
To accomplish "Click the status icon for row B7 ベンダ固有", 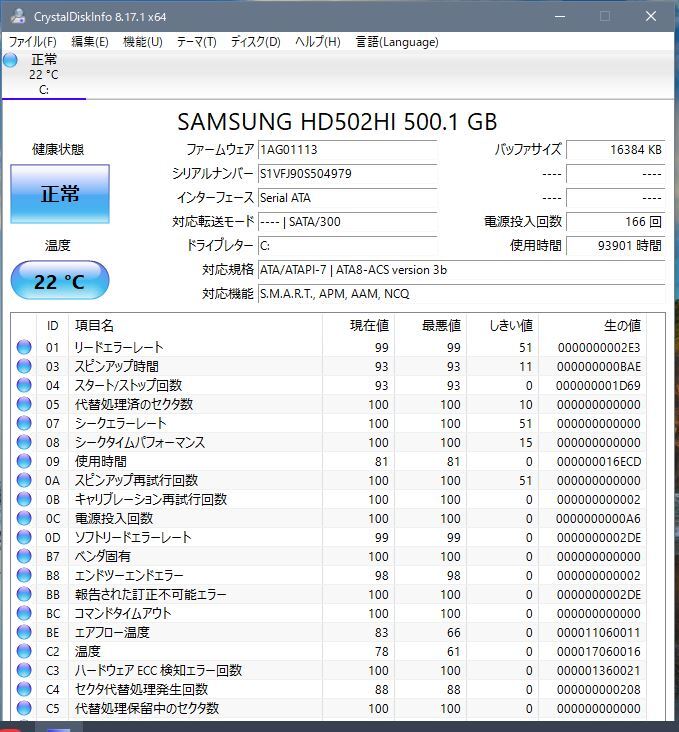I will point(24,556).
